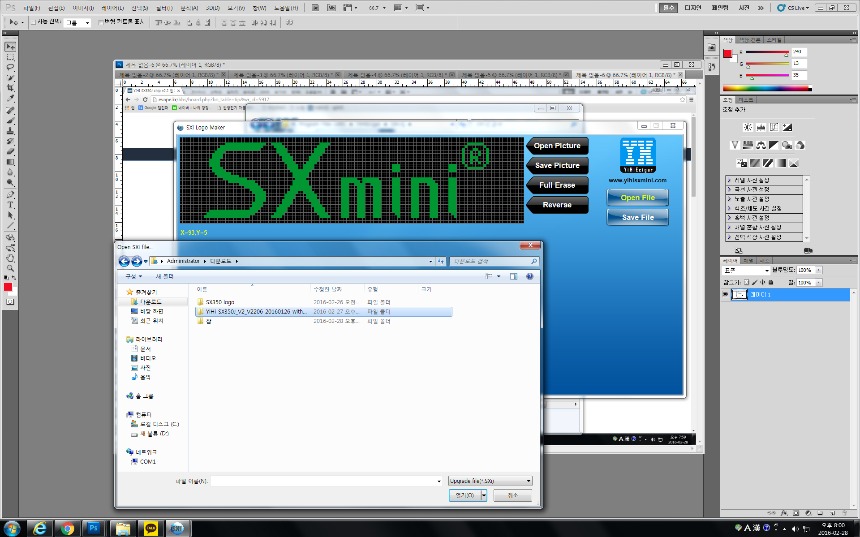Click Open Picture in SXi Logo Maker
The width and height of the screenshot is (860, 537).
(x=557, y=146)
